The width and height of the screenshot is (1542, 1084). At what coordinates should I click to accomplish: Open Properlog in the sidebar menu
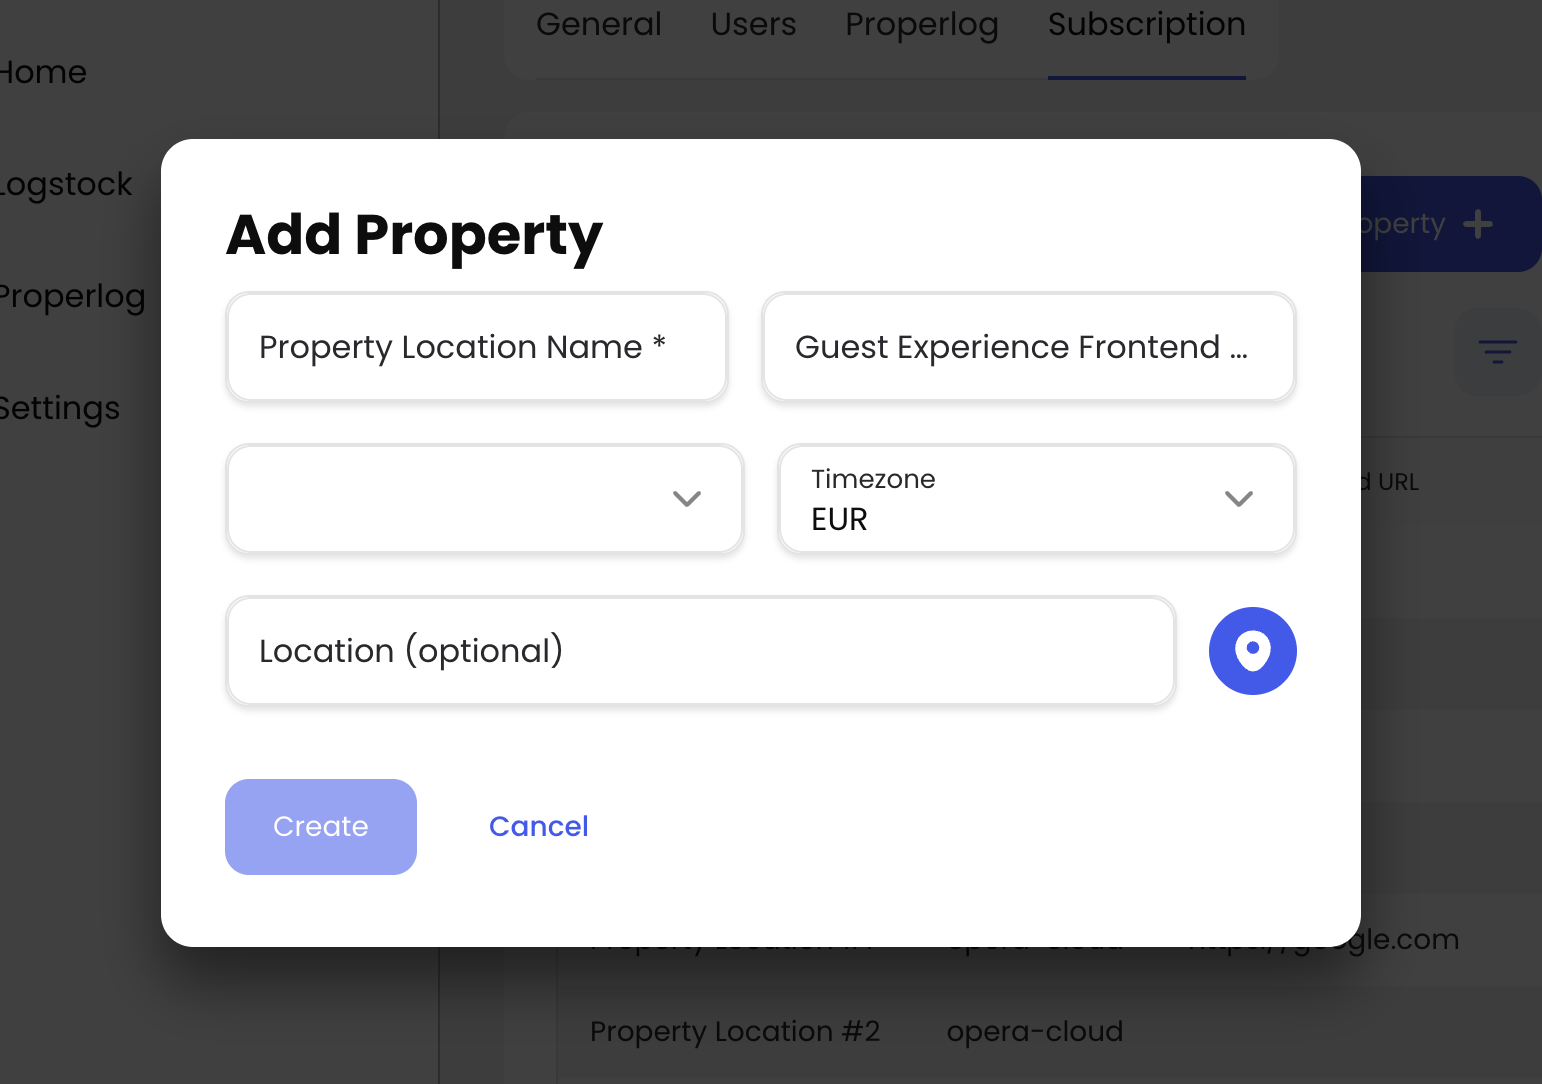pyautogui.click(x=72, y=296)
